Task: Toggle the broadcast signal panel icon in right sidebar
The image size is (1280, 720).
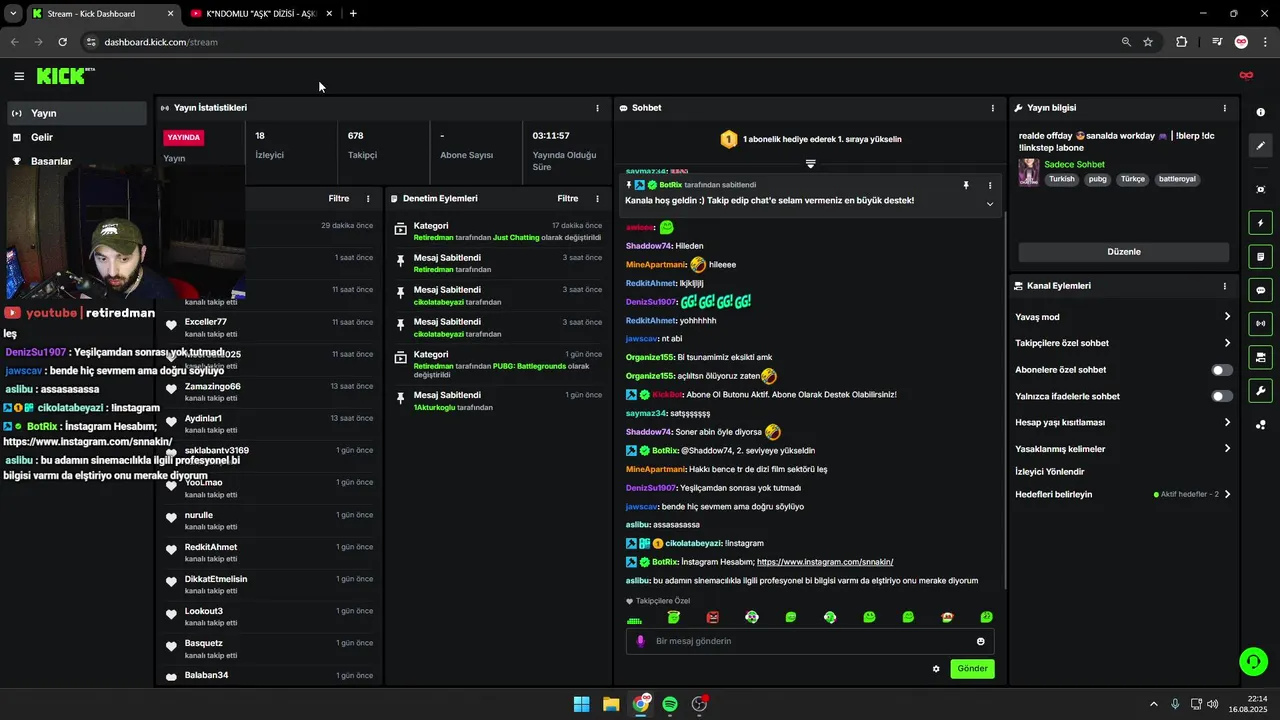Action: click(x=1260, y=323)
